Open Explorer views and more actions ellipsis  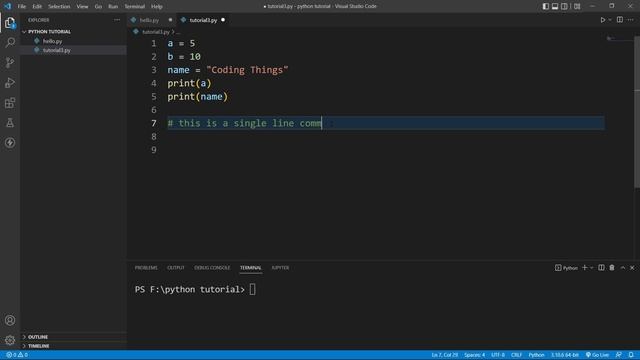(x=117, y=20)
